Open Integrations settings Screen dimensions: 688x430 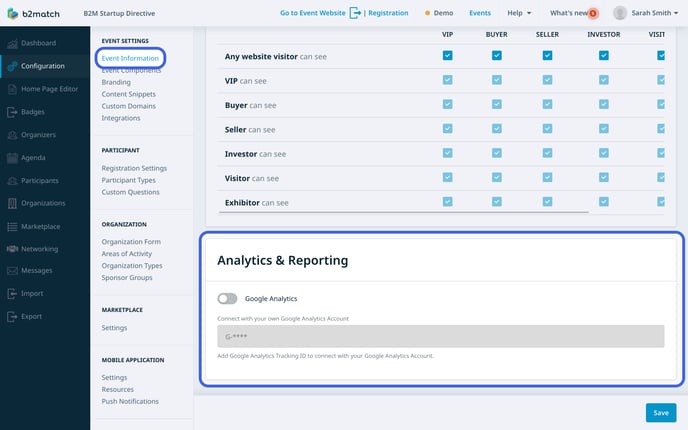[121, 118]
